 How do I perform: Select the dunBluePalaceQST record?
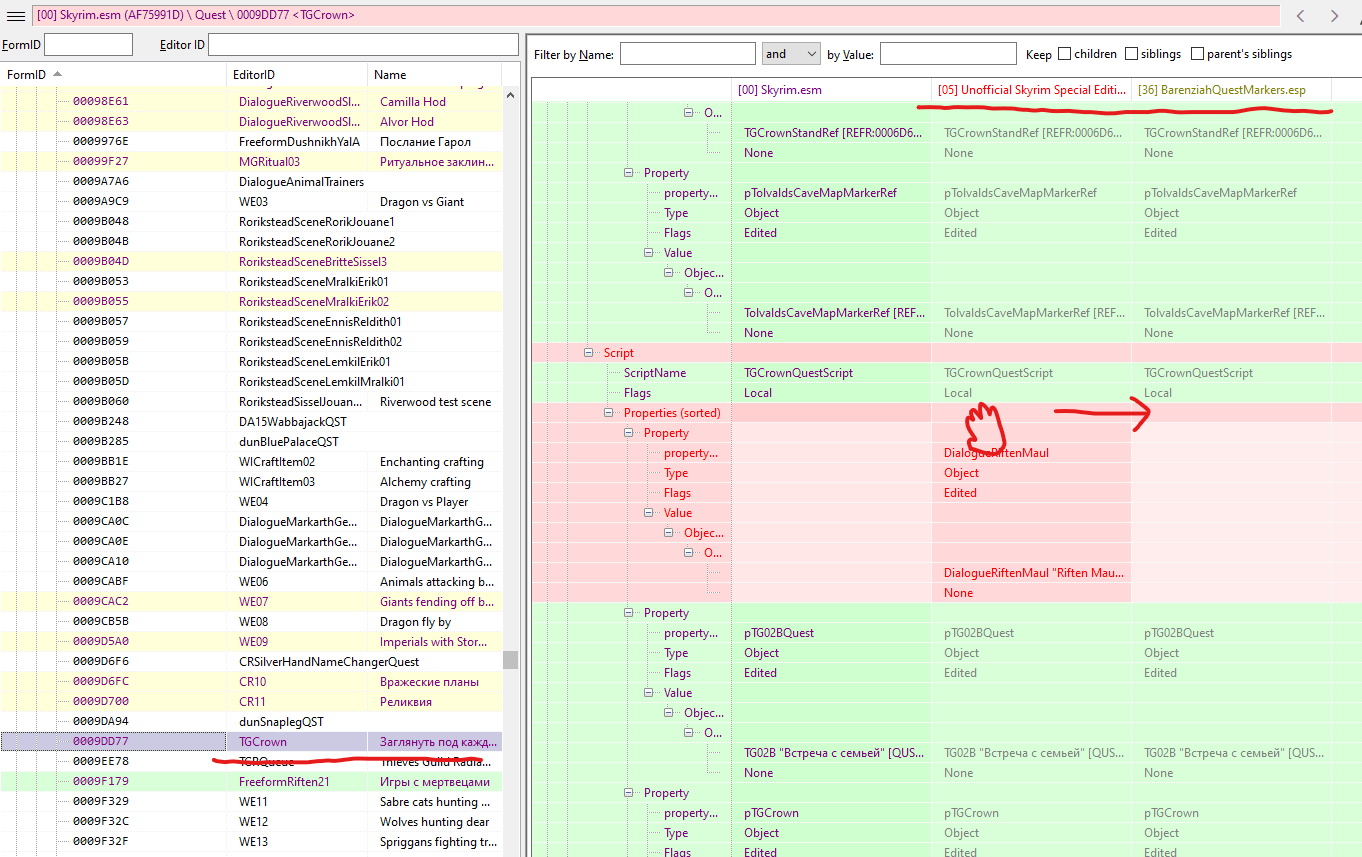[x=251, y=442]
